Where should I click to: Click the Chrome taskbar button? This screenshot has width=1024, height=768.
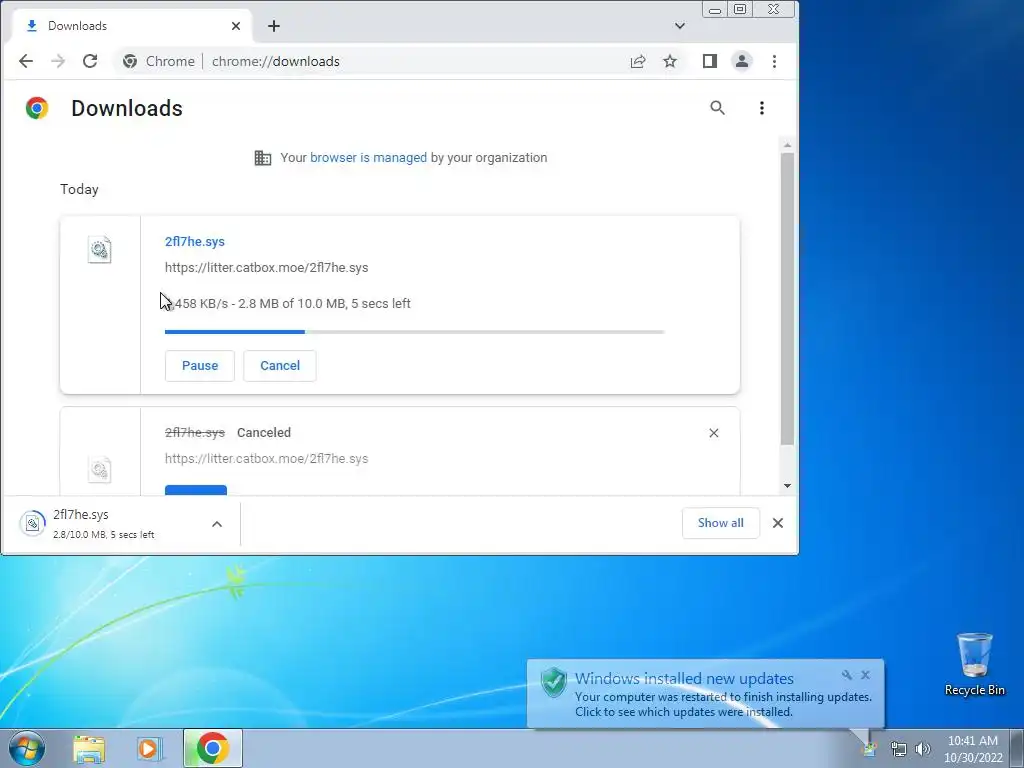[213, 748]
